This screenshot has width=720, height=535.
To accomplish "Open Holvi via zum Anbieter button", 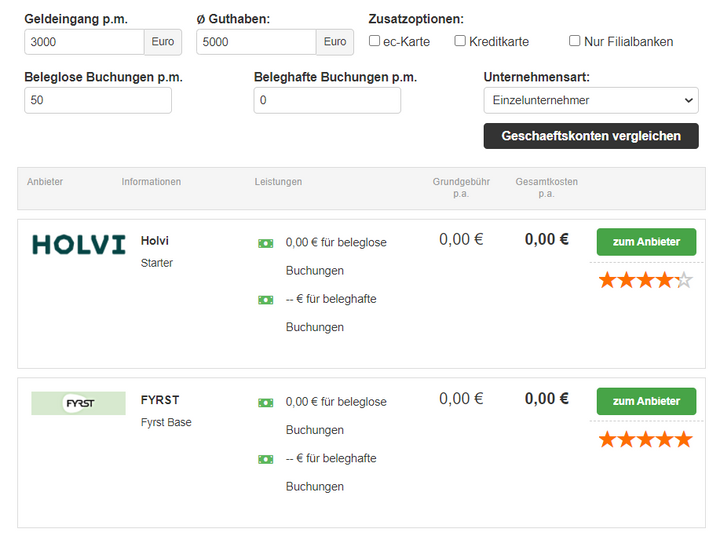I will (647, 242).
